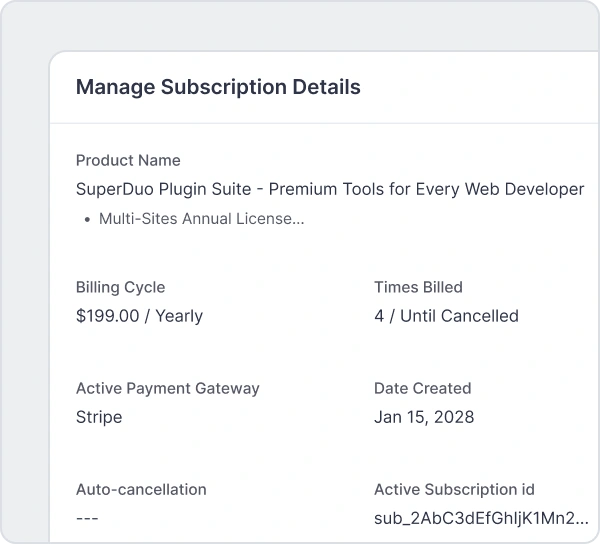Screen dimensions: 600x544
Task: Select the Active Payment Gateway label
Action: click(x=167, y=388)
